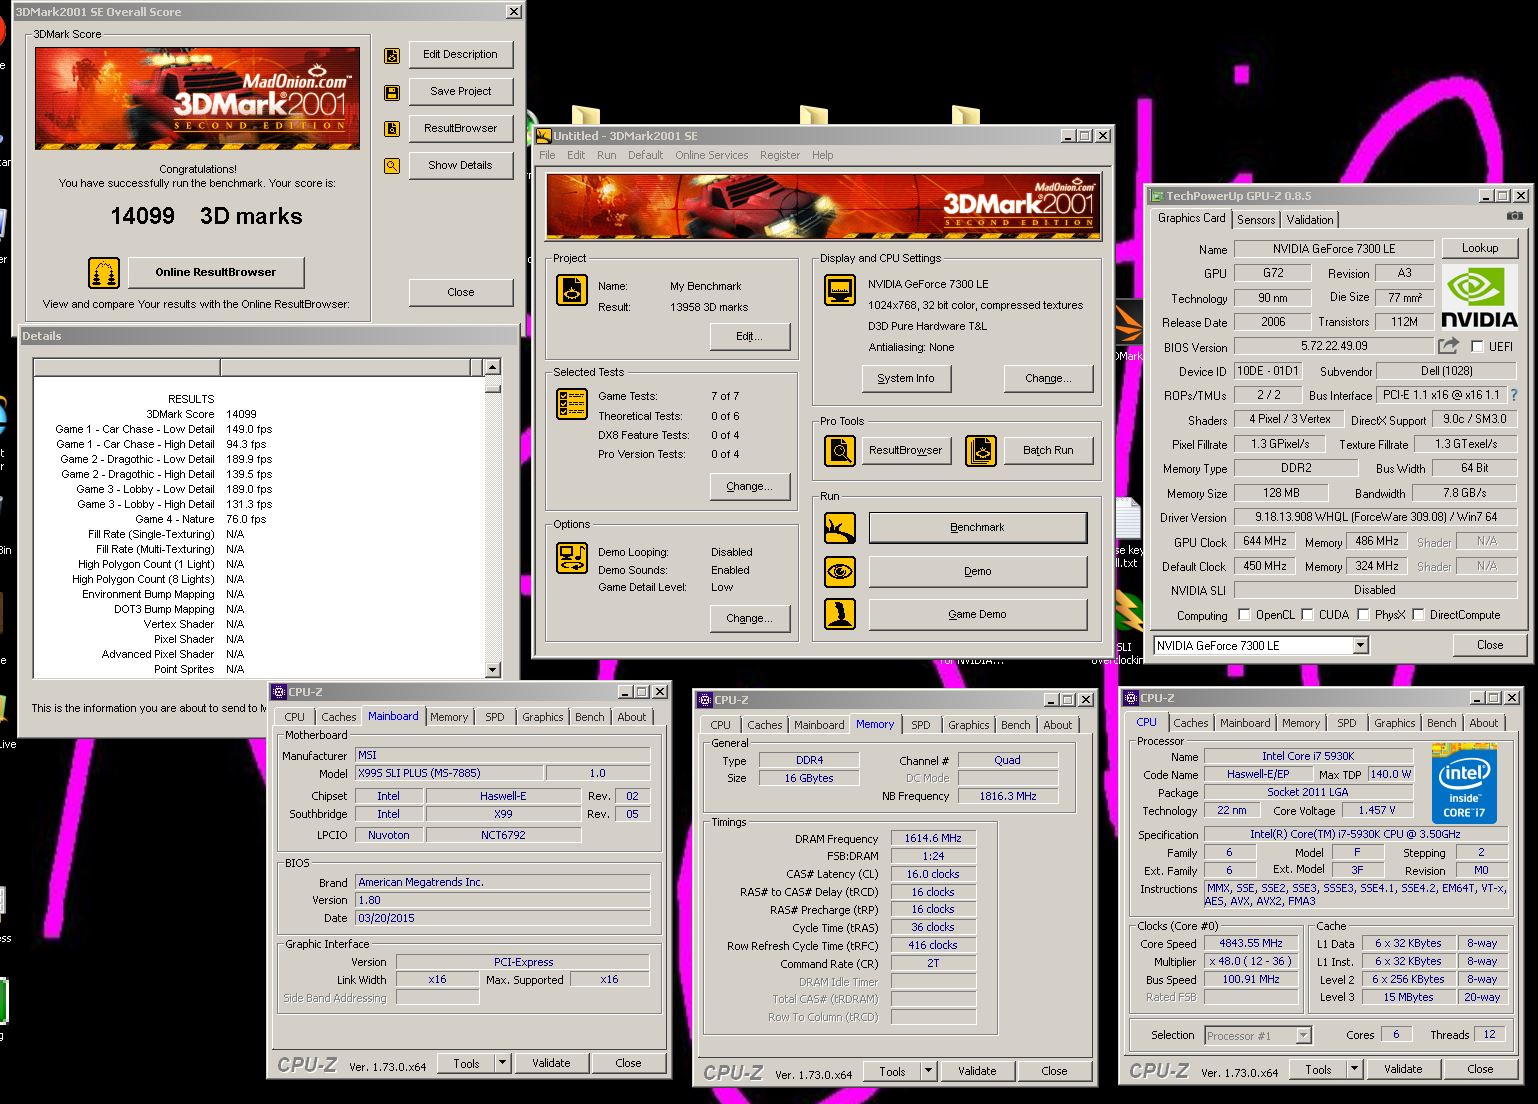Click the NVIDIA logo in GPU-Z
The width and height of the screenshot is (1538, 1104).
[x=1479, y=299]
